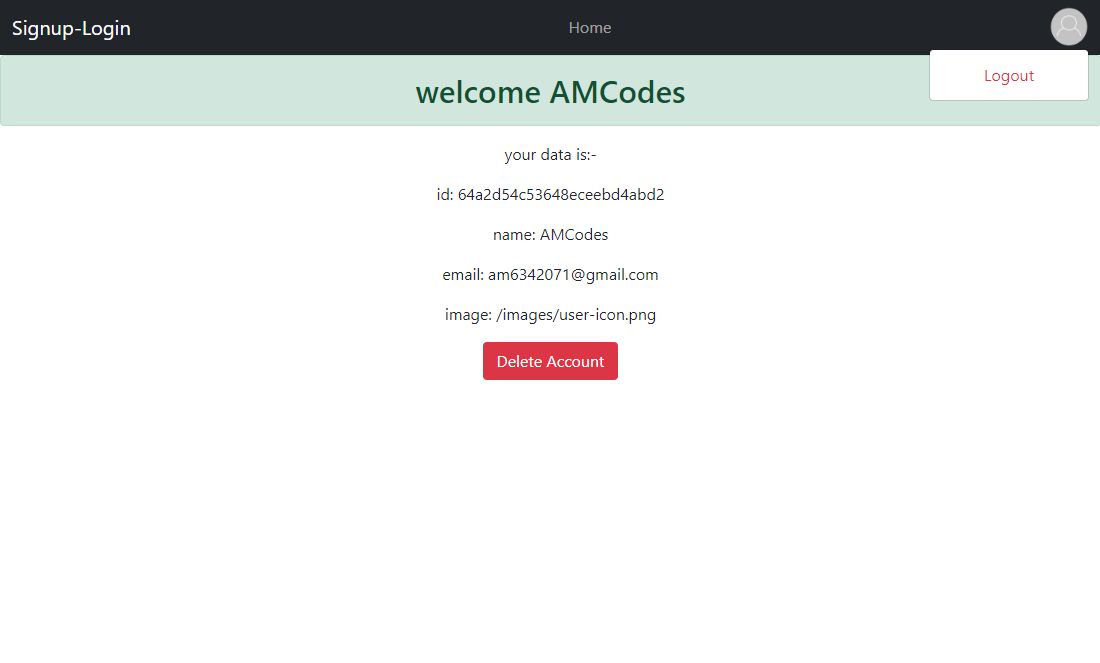Click the email address am6342071@gmail.com
The height and width of the screenshot is (663, 1100).
(573, 275)
